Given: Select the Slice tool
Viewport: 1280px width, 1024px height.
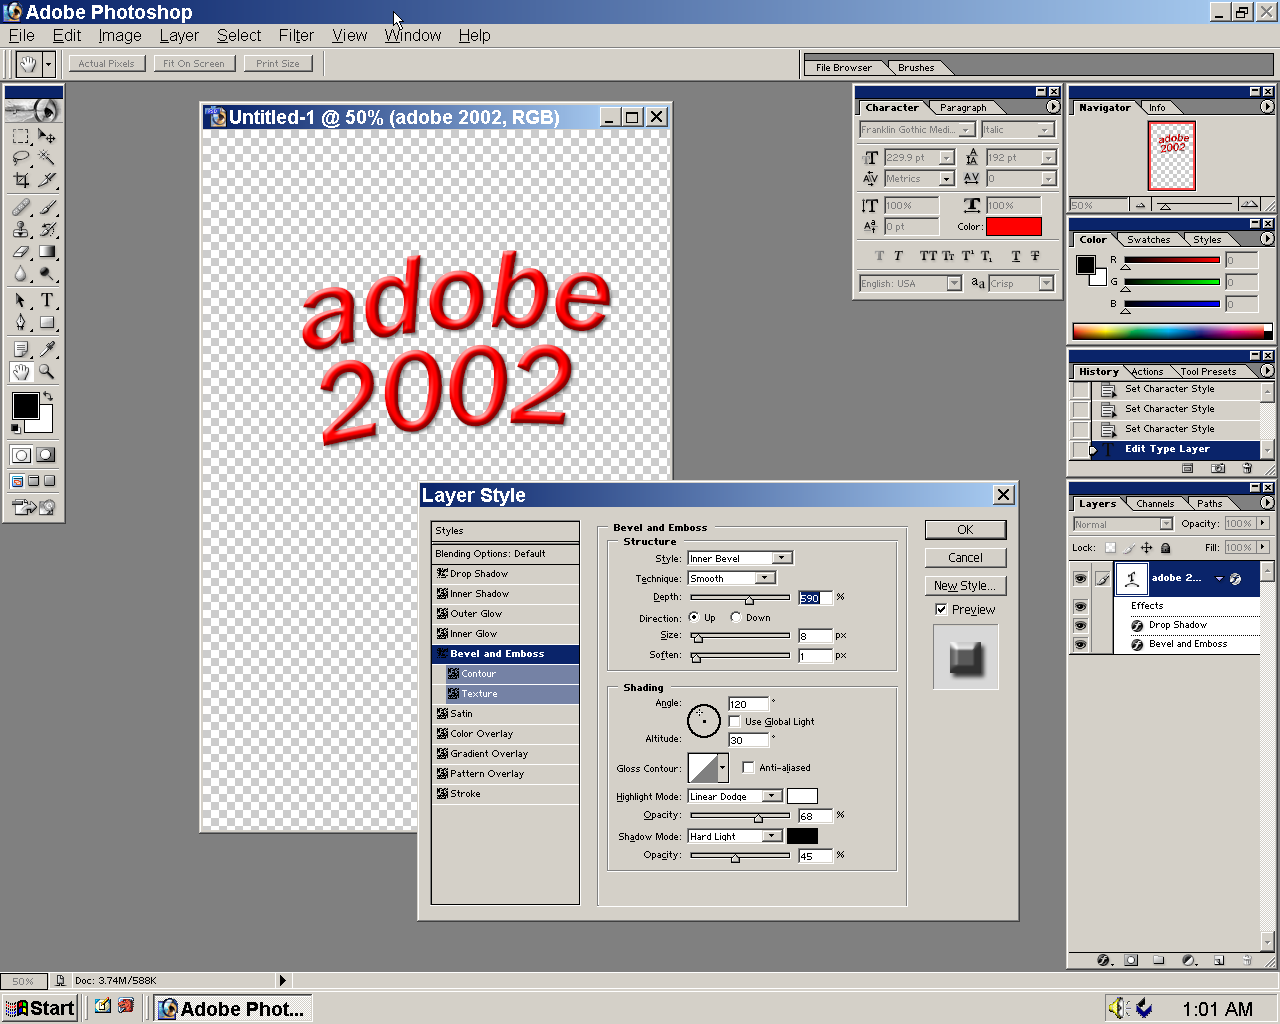Looking at the screenshot, I should [47, 180].
